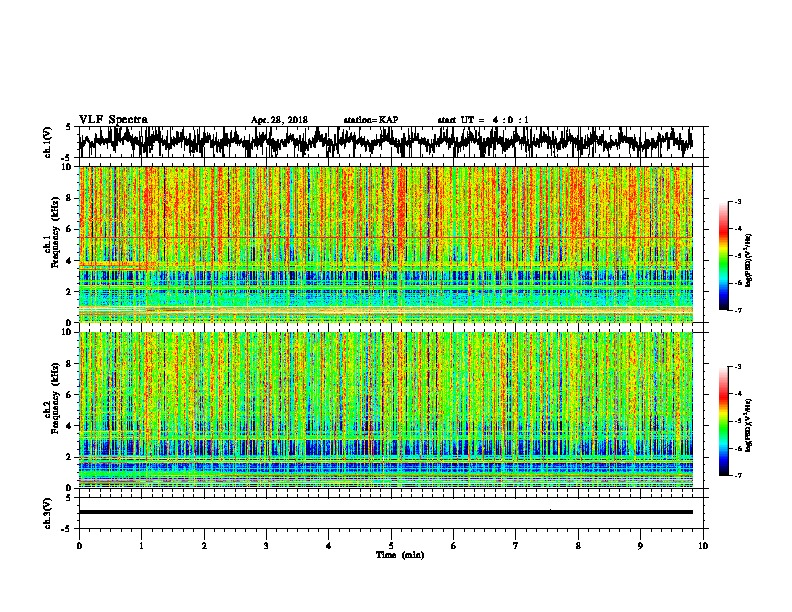Click time axis tick label "4"
This screenshot has height=612, width=792.
329,546
